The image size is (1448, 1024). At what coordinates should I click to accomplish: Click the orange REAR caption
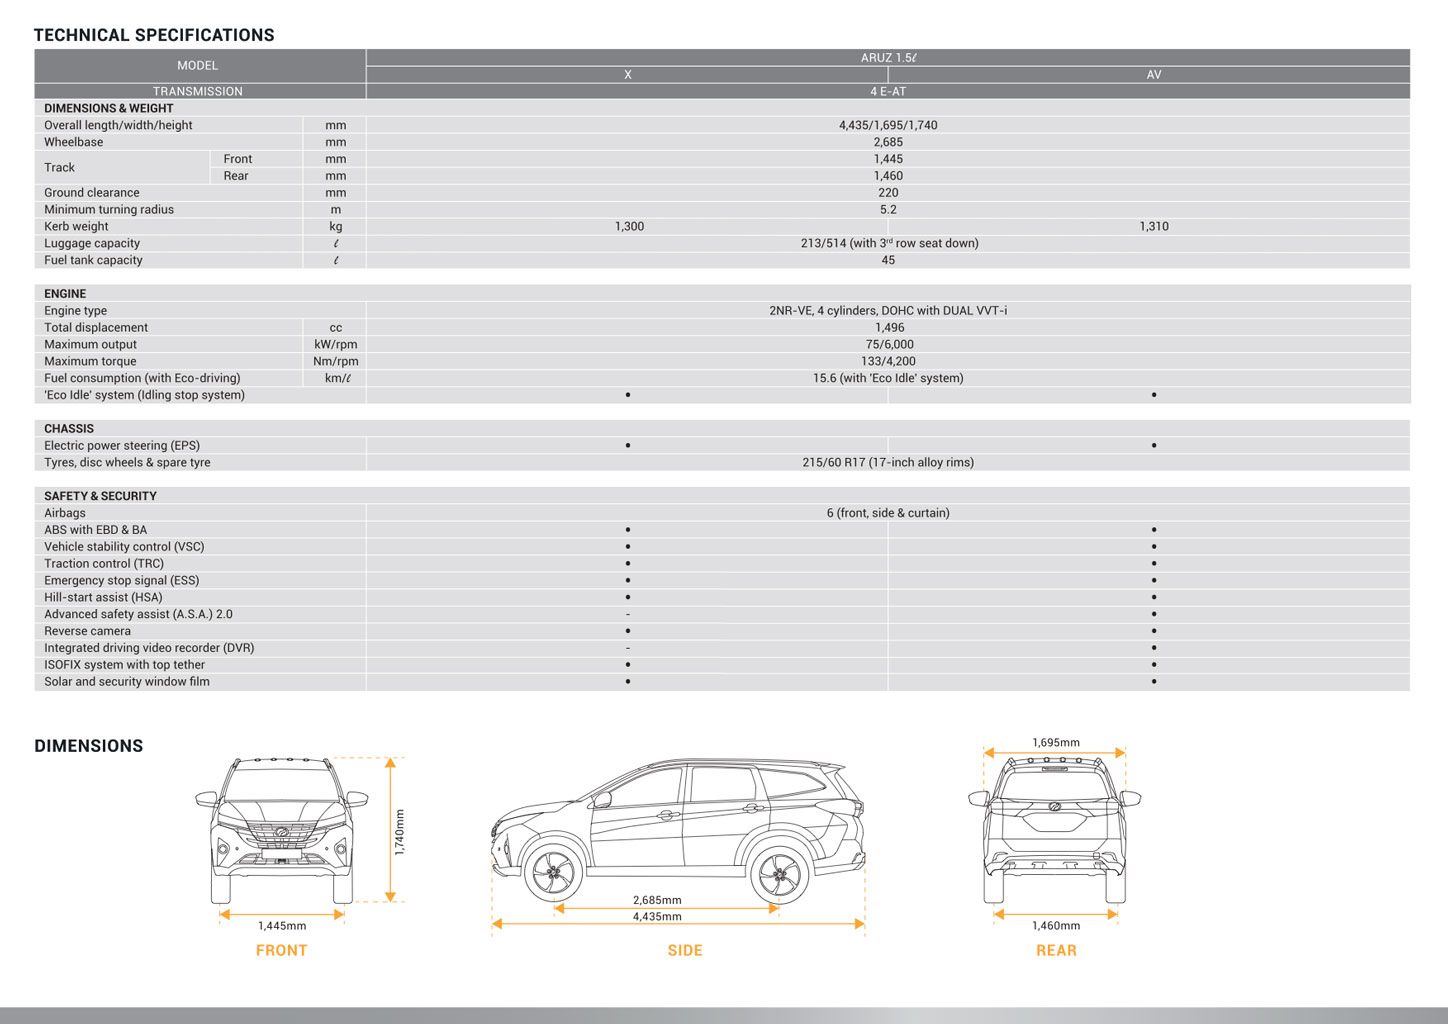[x=1056, y=951]
